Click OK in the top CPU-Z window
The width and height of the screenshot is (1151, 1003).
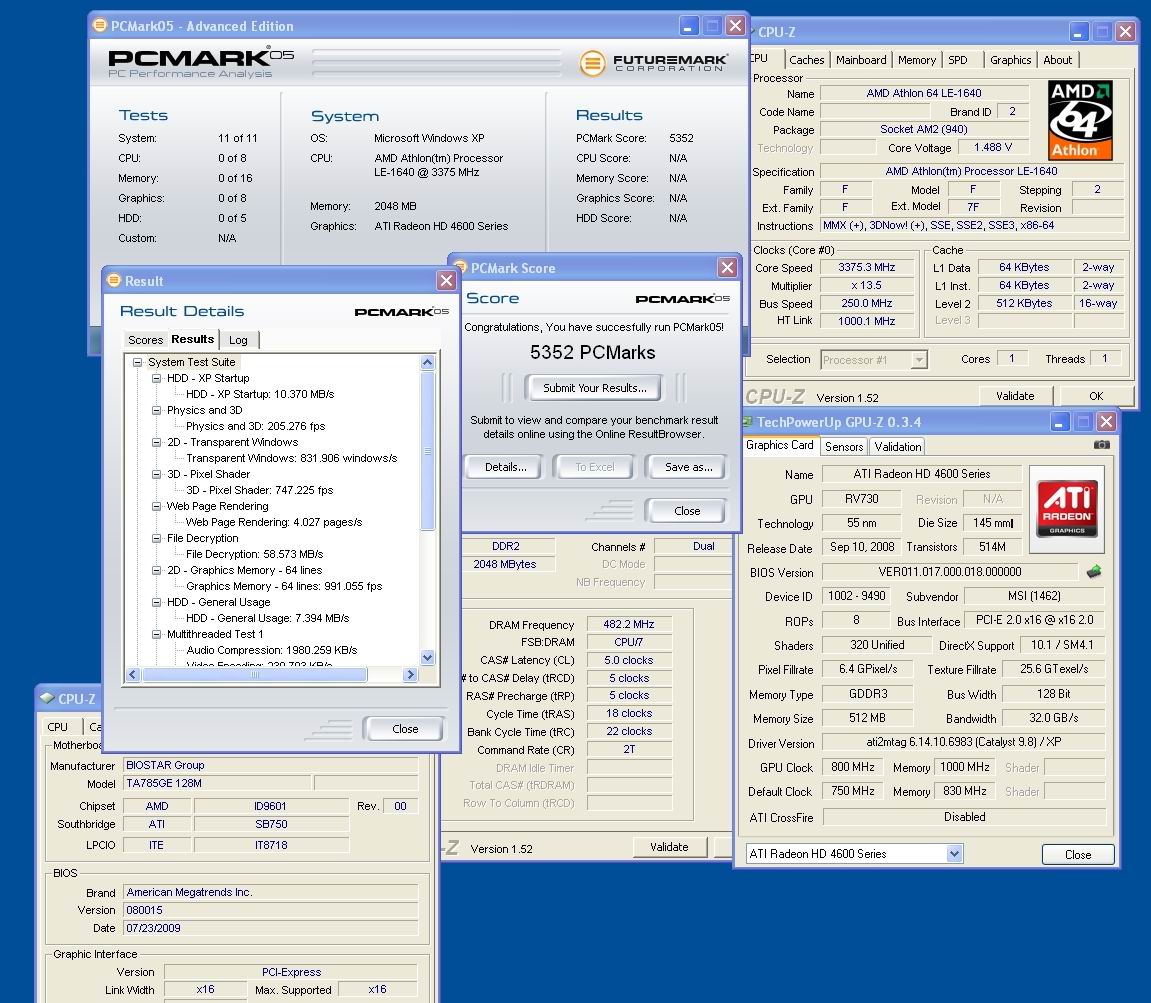point(1096,396)
